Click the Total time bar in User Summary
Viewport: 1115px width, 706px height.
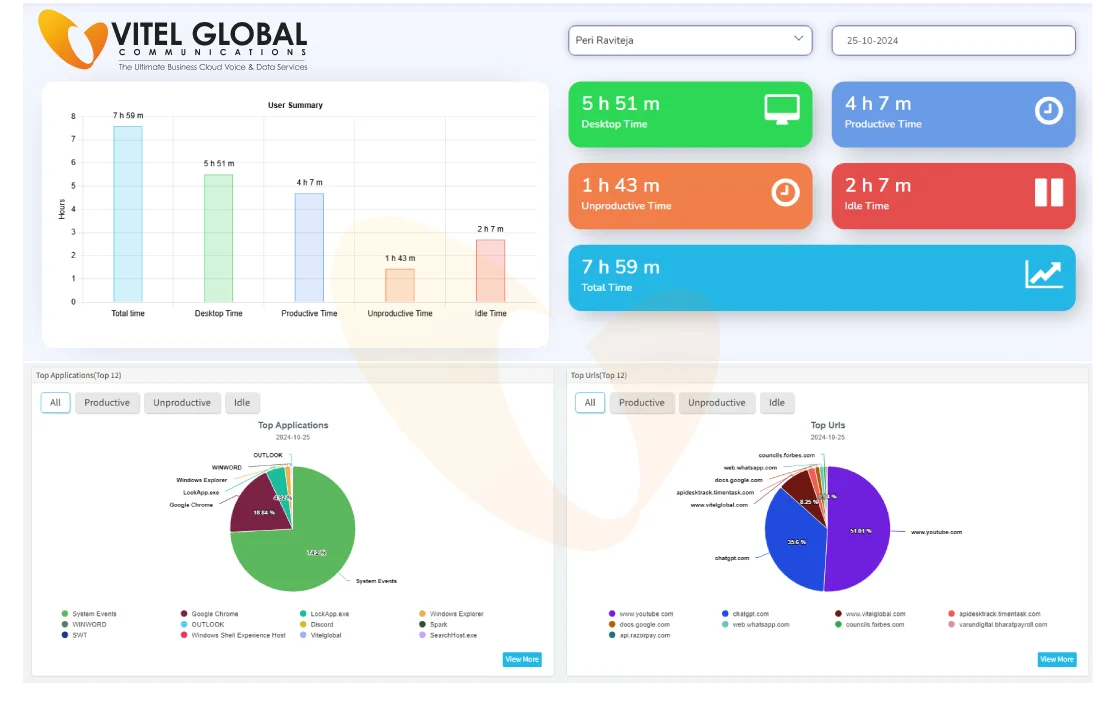[x=128, y=214]
